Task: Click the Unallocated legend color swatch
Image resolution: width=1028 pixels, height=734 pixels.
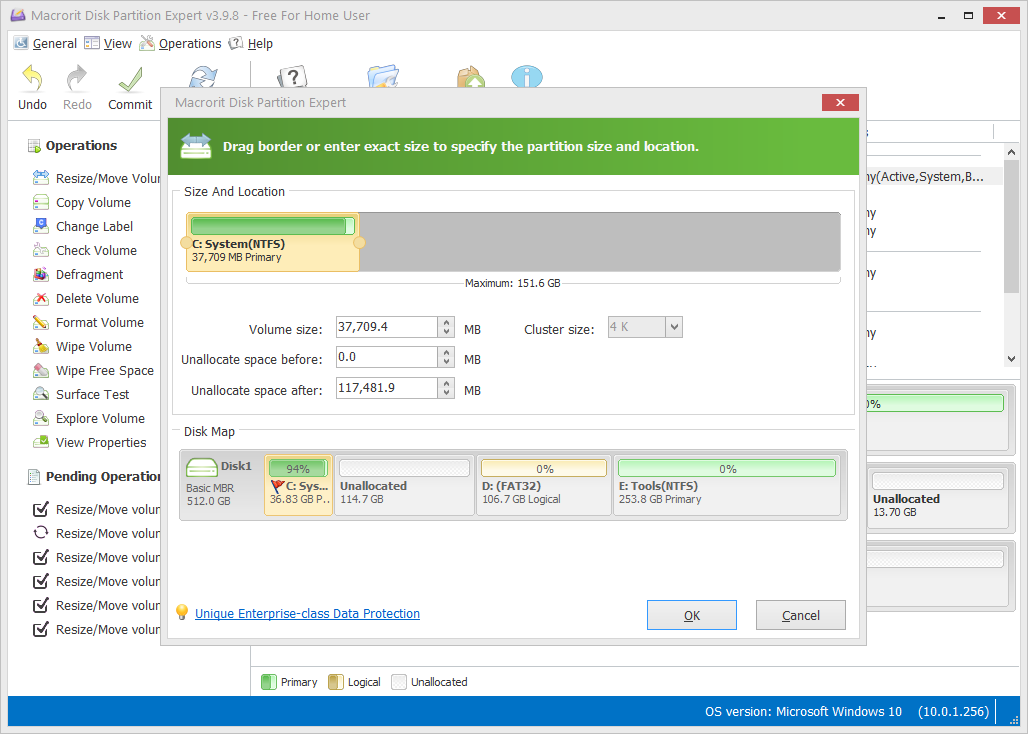Action: tap(399, 682)
